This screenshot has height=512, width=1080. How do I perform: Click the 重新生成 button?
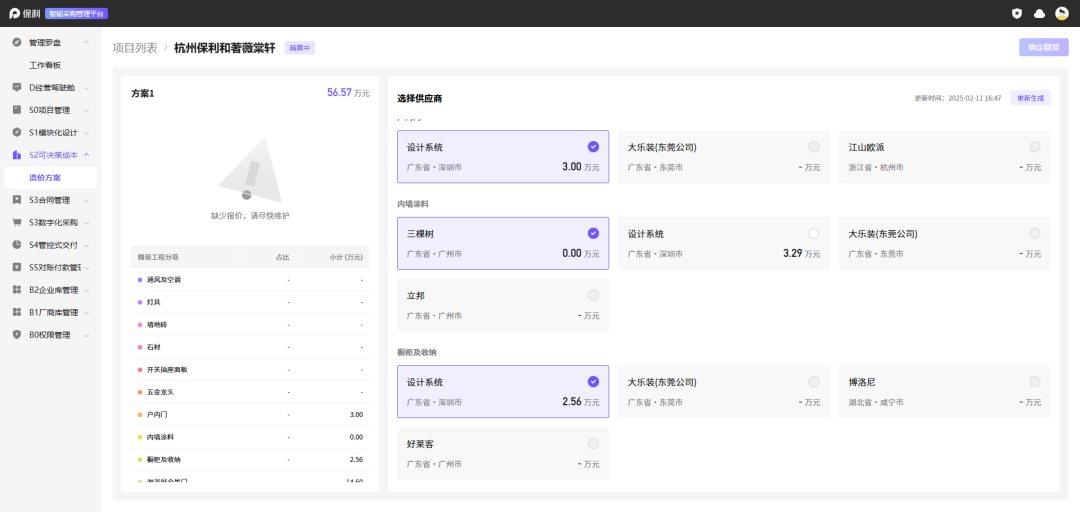tap(1030, 98)
